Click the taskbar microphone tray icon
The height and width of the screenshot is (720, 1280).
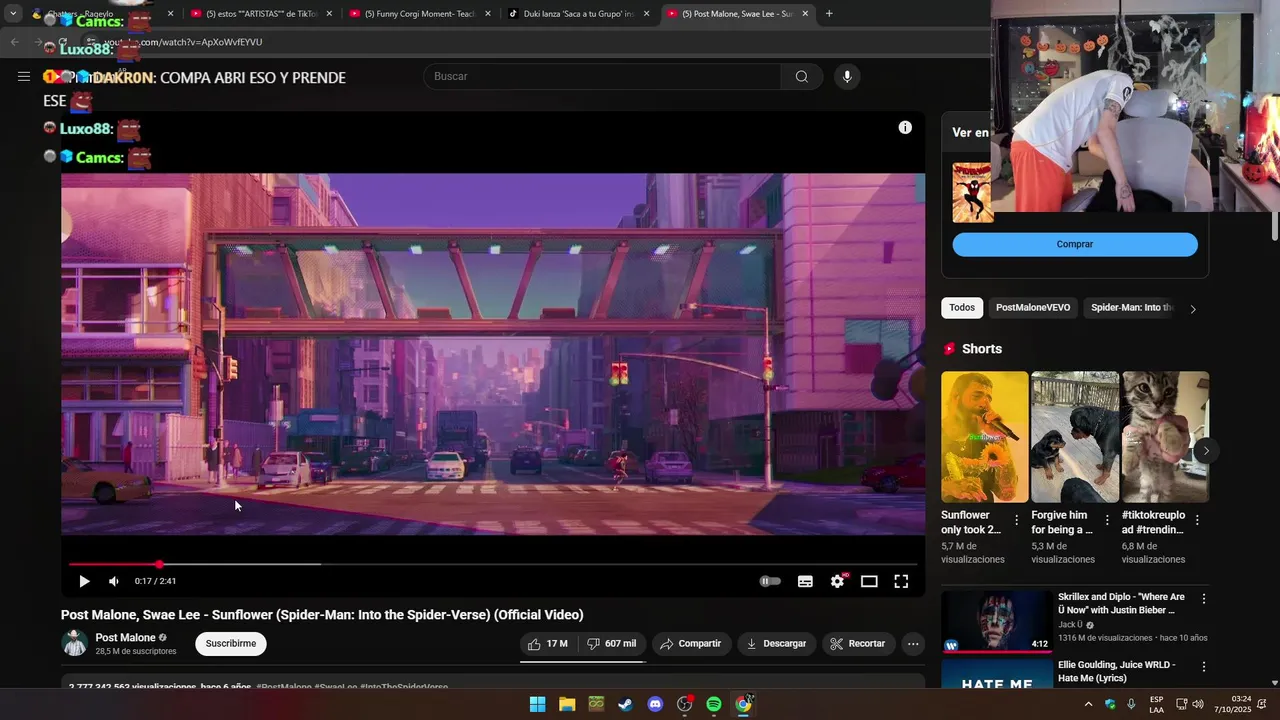(1131, 704)
